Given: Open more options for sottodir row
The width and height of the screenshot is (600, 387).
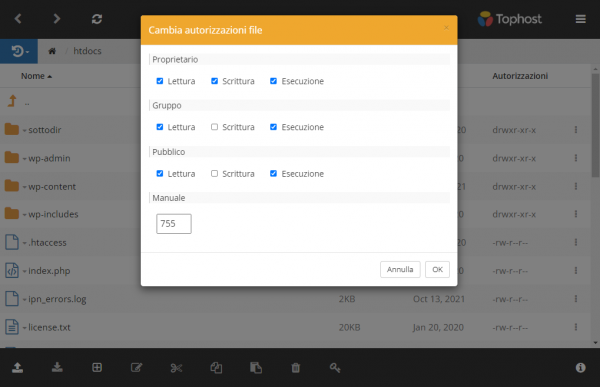Looking at the screenshot, I should click(576, 130).
